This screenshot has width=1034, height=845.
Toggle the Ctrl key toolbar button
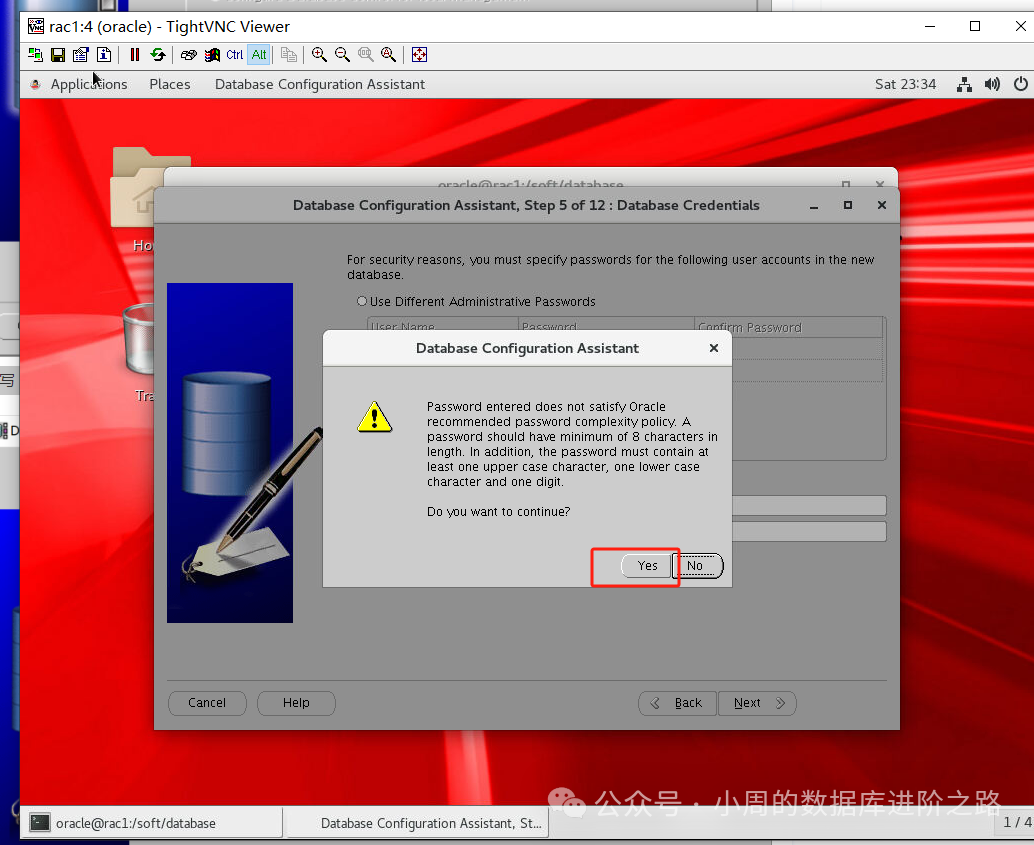coord(235,55)
